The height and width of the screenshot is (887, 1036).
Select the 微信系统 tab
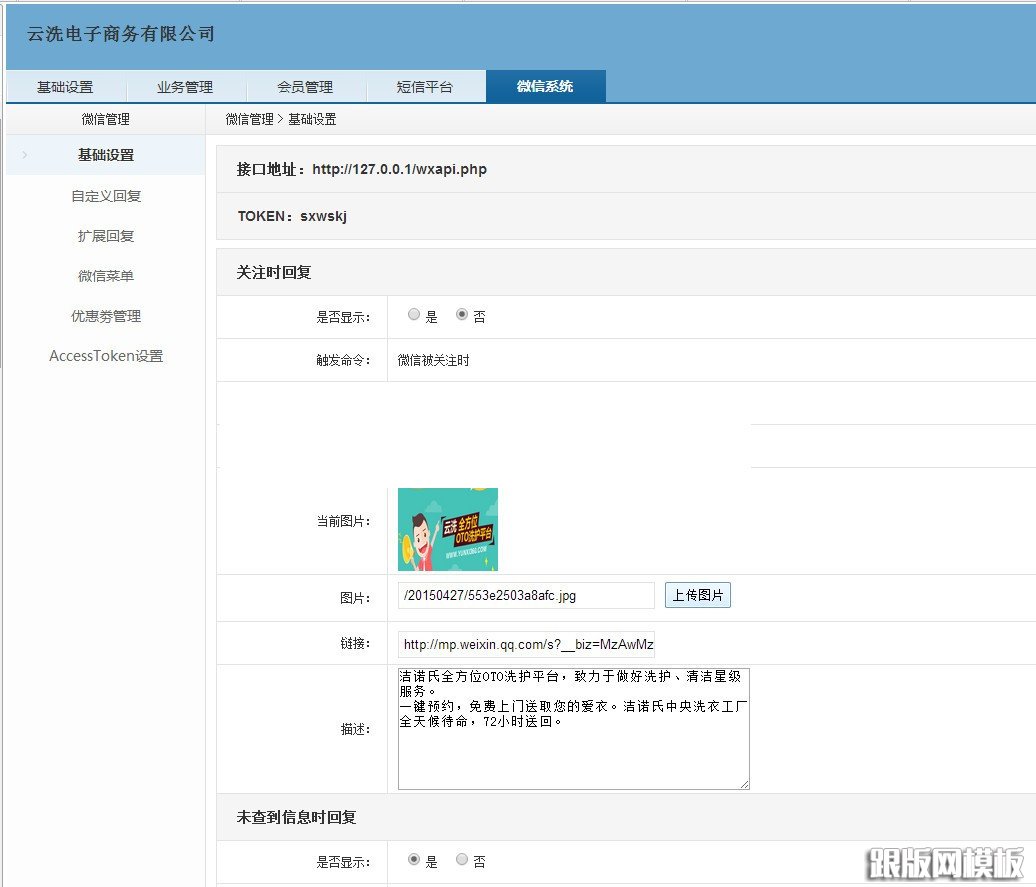(x=546, y=86)
